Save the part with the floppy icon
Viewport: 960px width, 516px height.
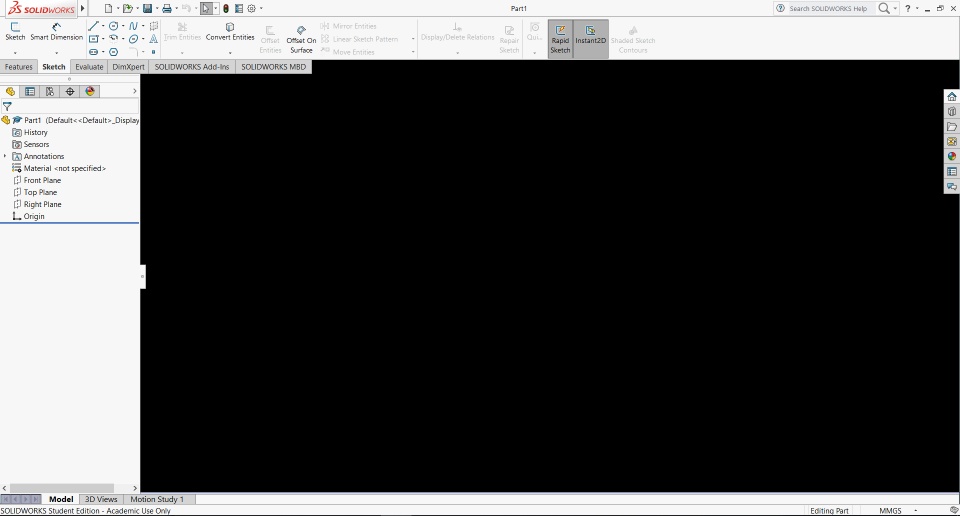[147, 9]
